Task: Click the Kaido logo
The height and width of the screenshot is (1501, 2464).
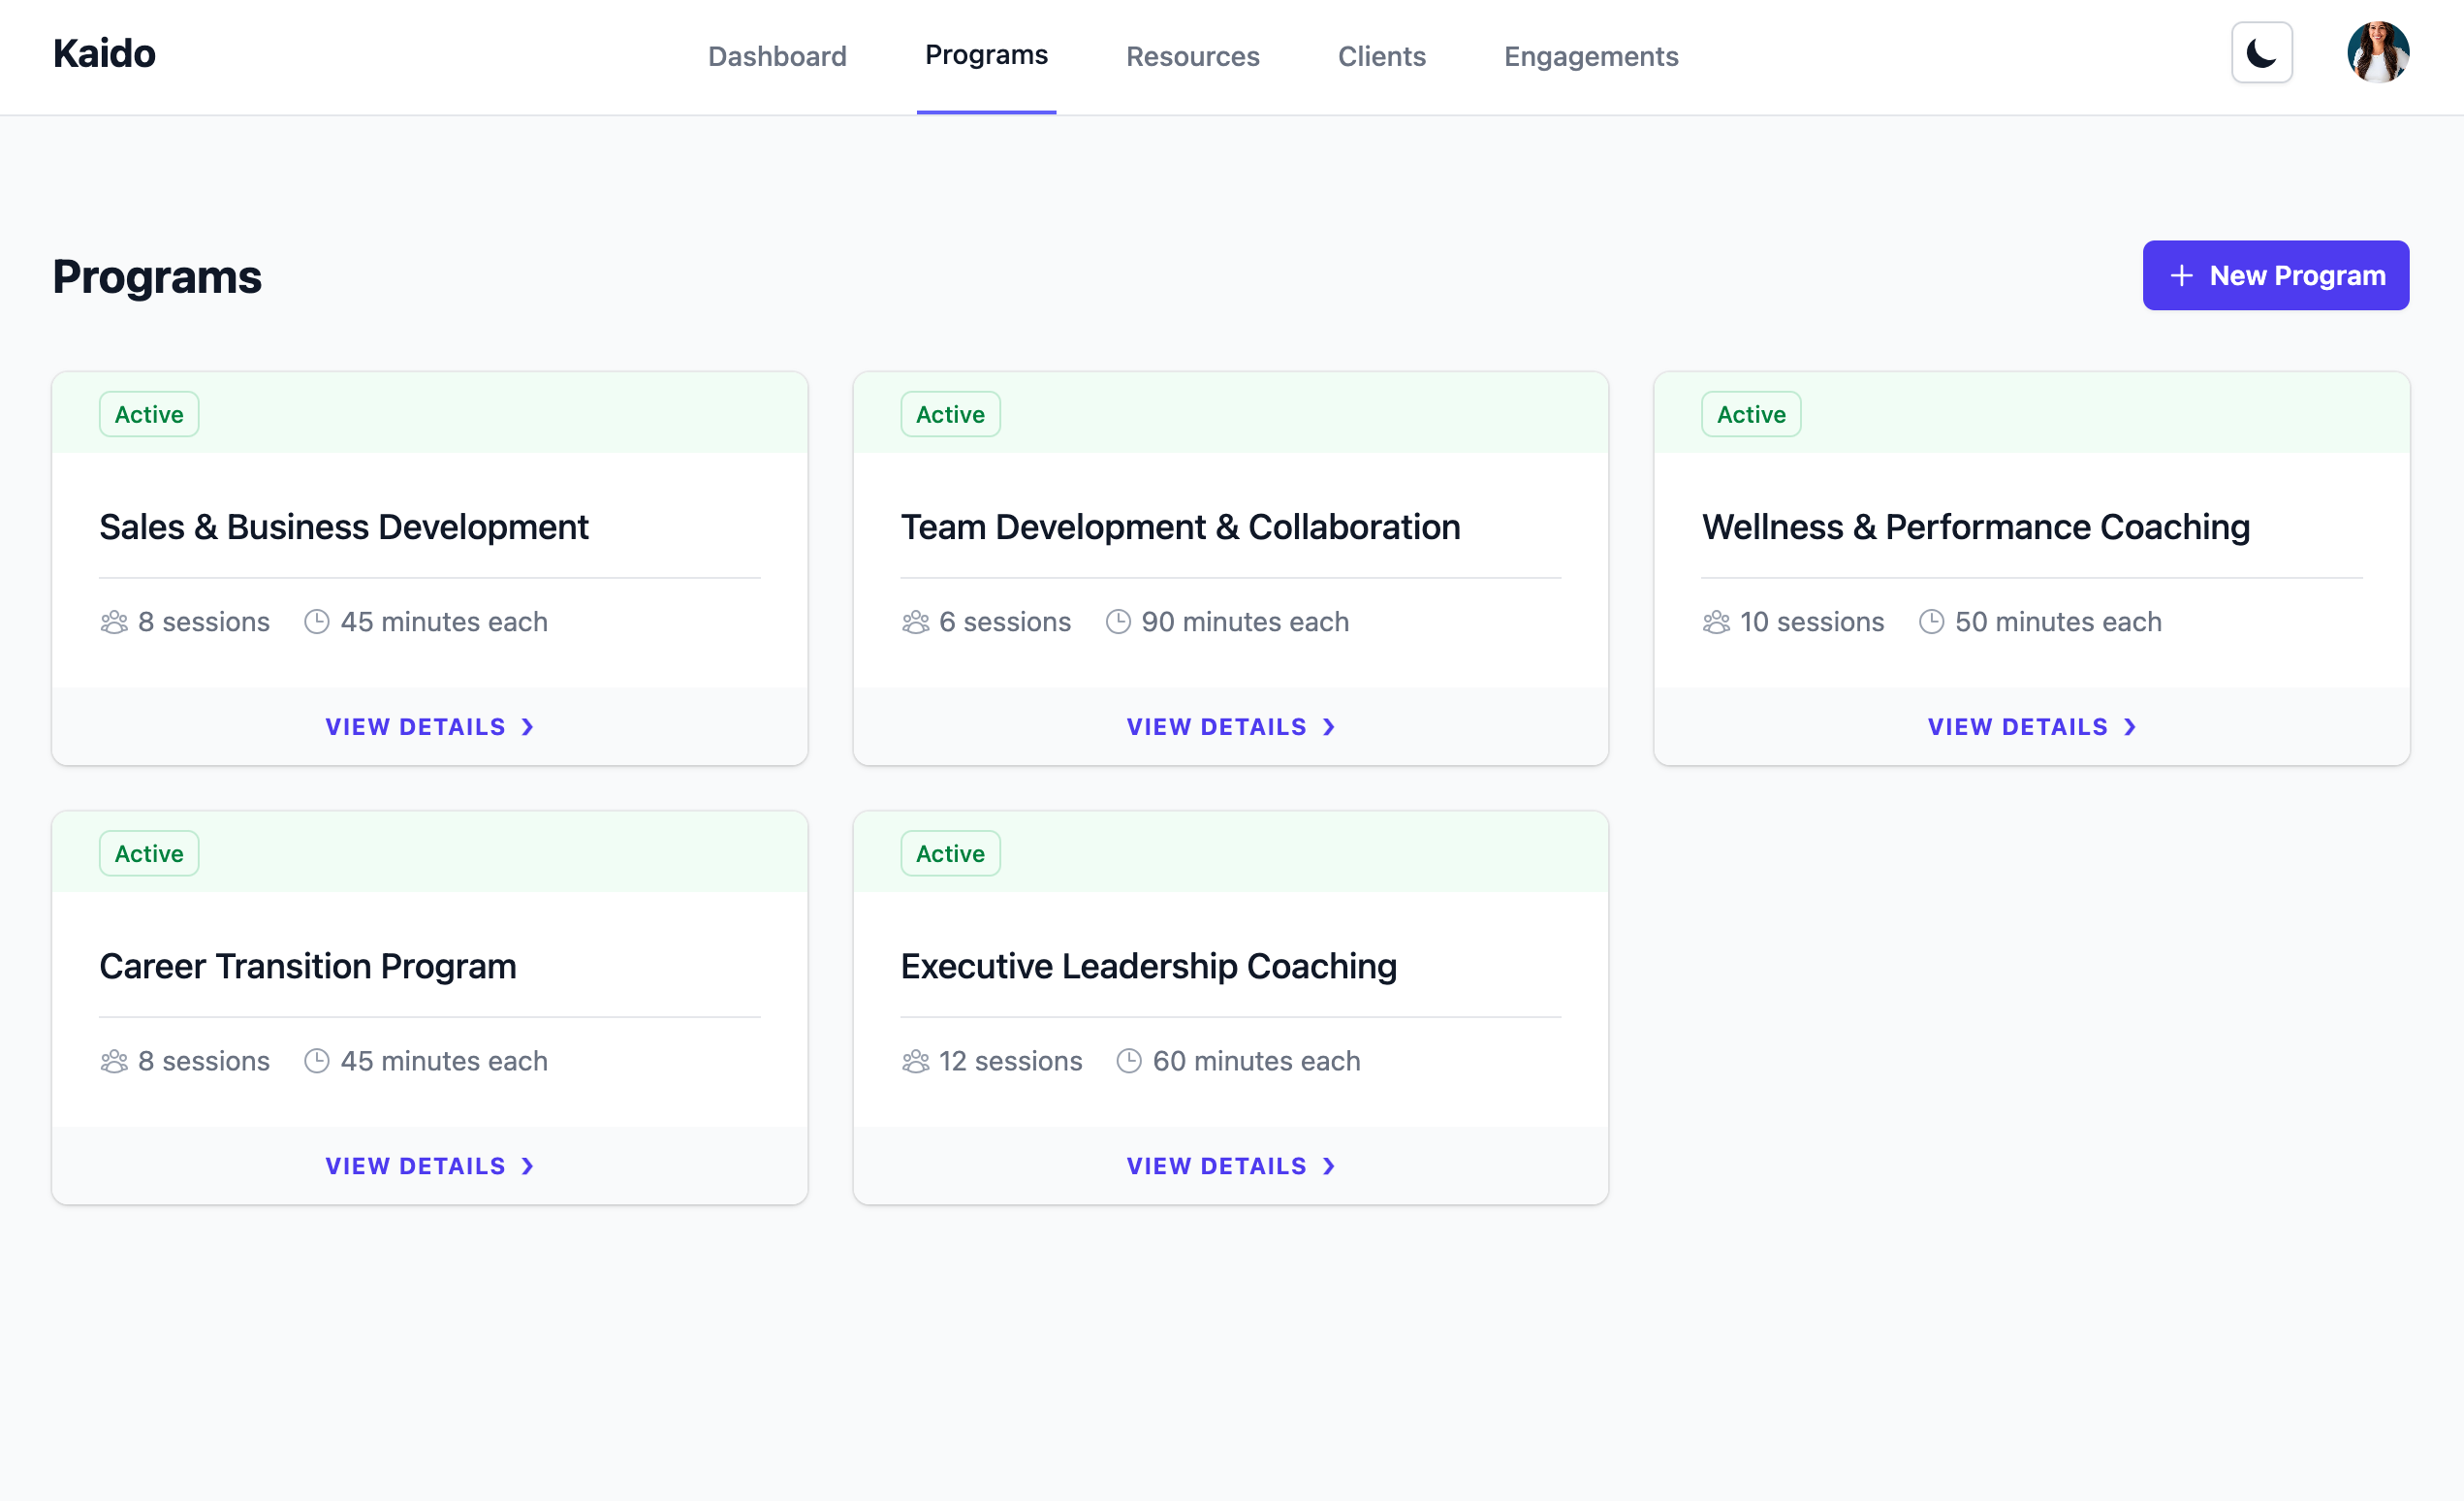Action: (104, 54)
